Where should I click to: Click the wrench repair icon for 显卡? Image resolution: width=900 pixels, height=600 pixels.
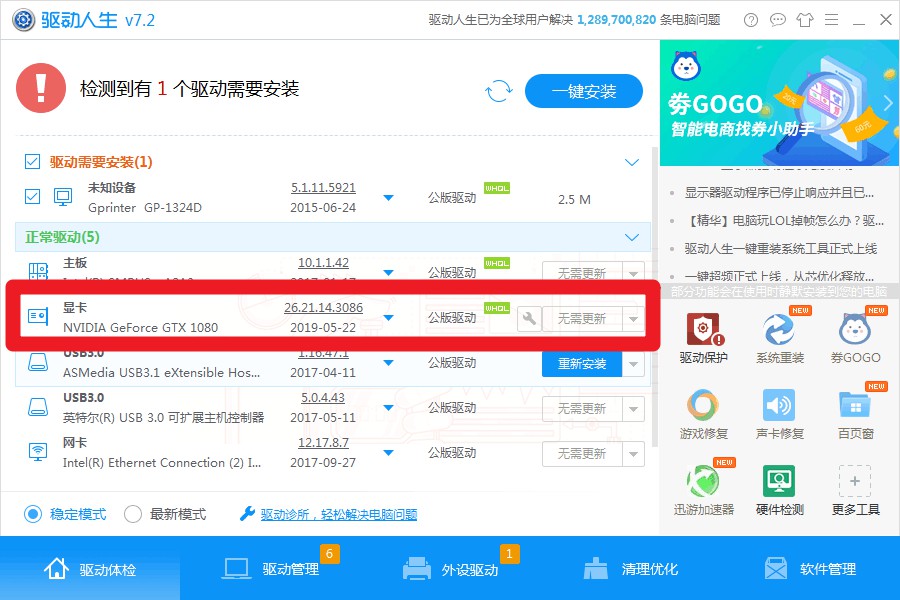coord(529,318)
